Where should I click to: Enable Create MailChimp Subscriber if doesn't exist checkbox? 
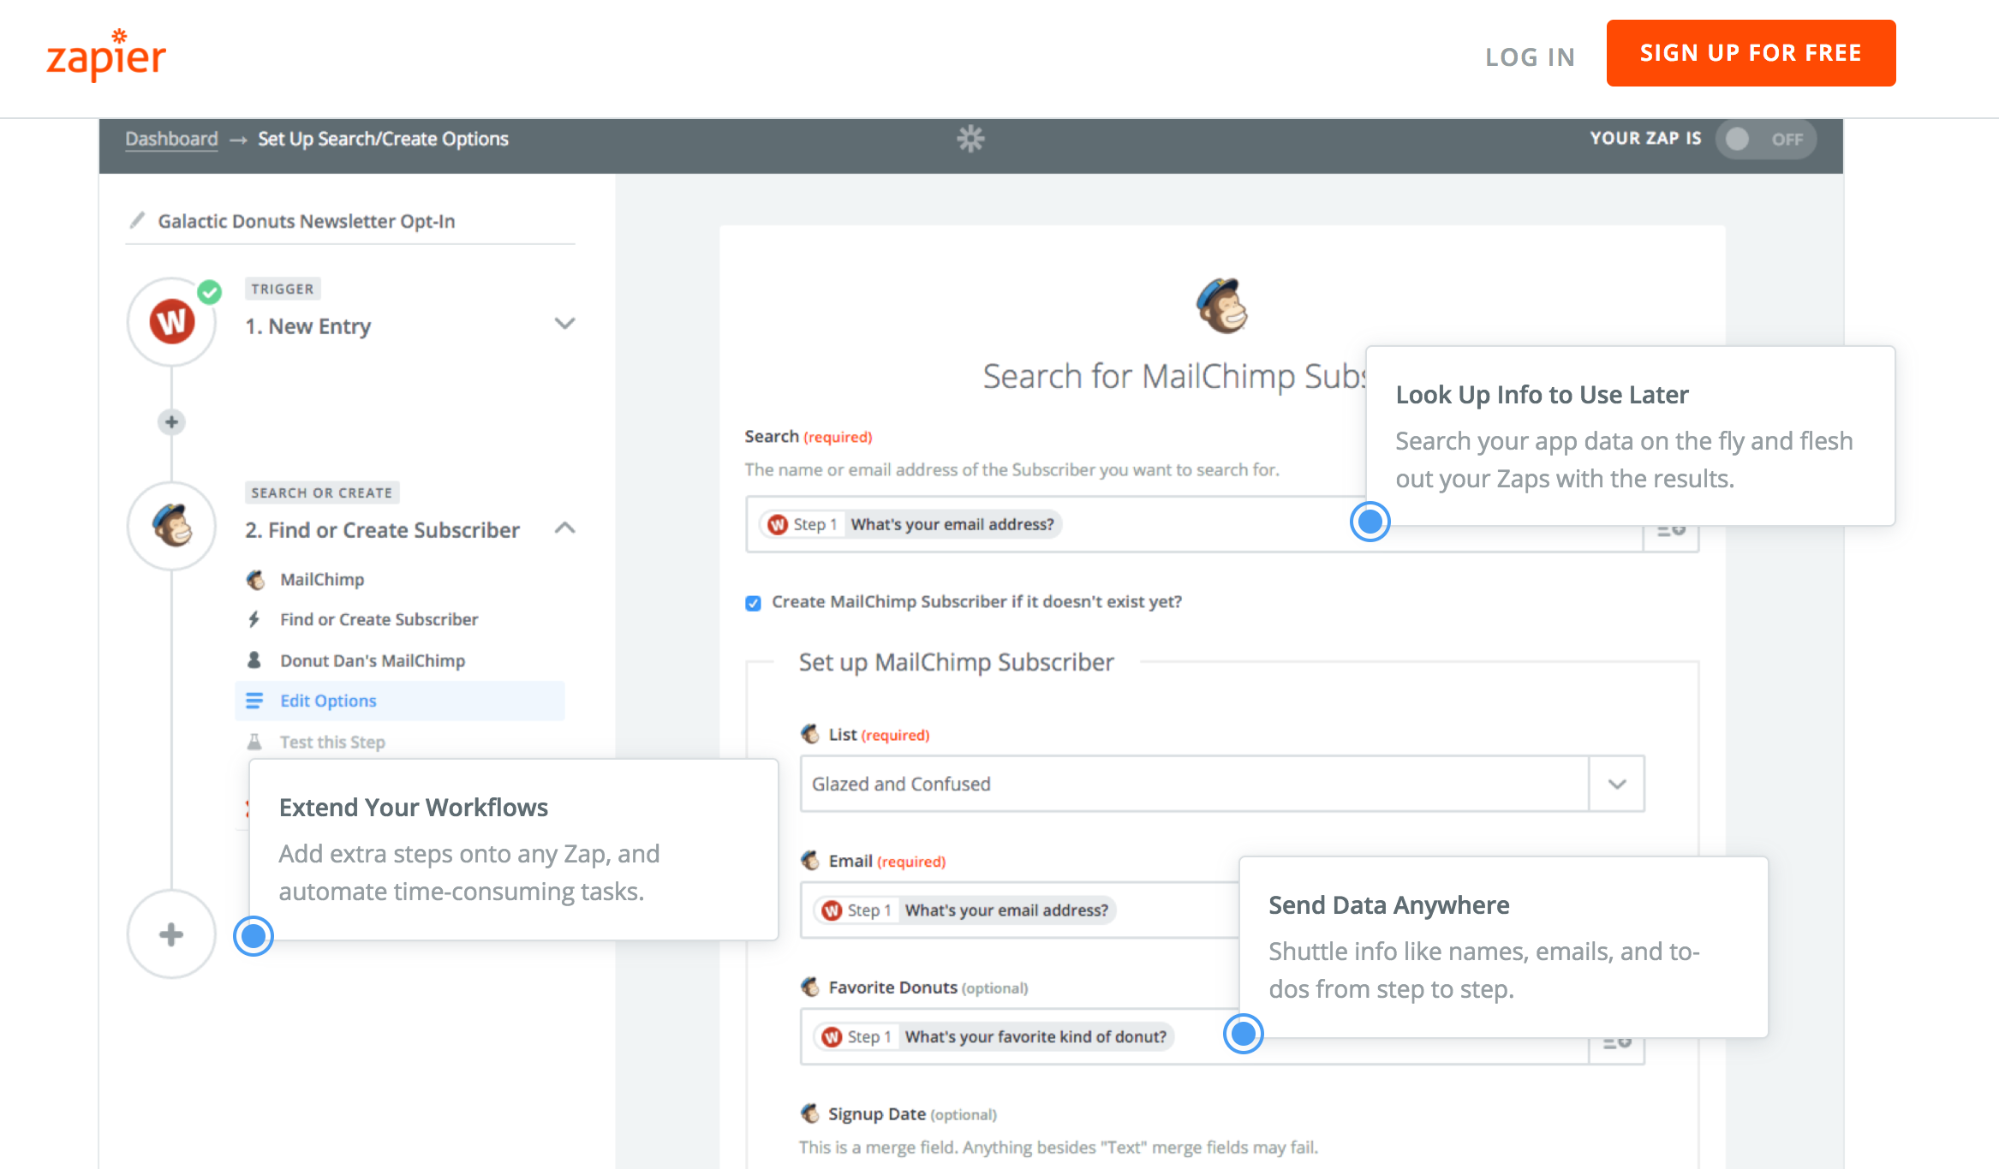coord(753,602)
